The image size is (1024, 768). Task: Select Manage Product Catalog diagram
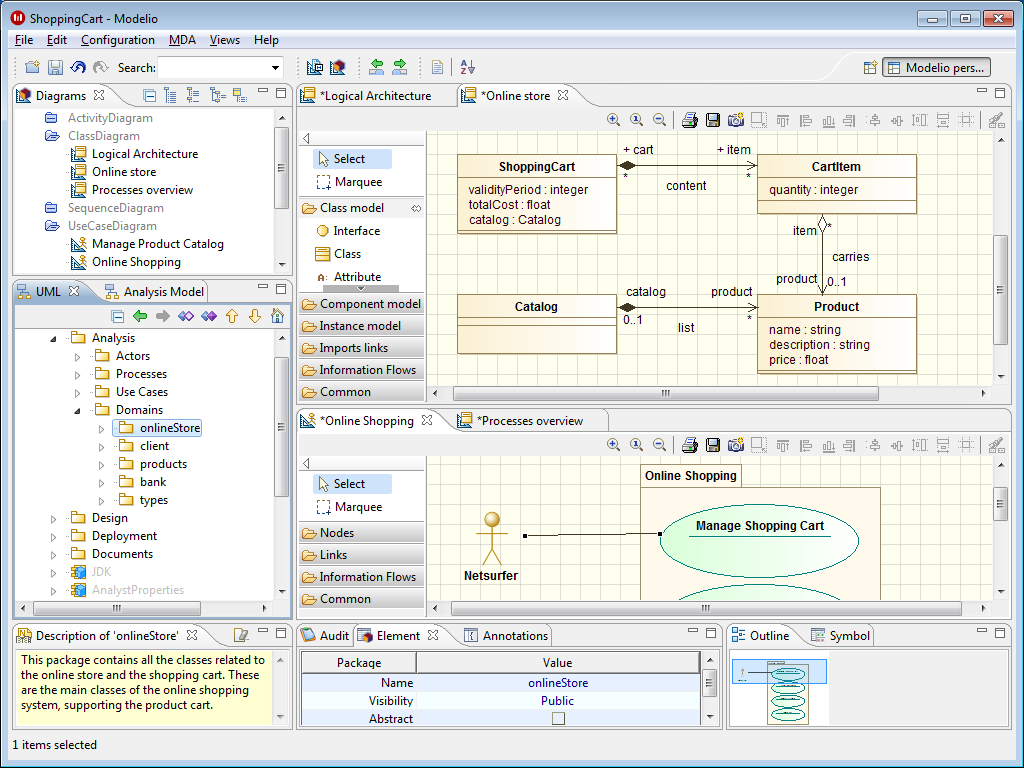click(148, 244)
